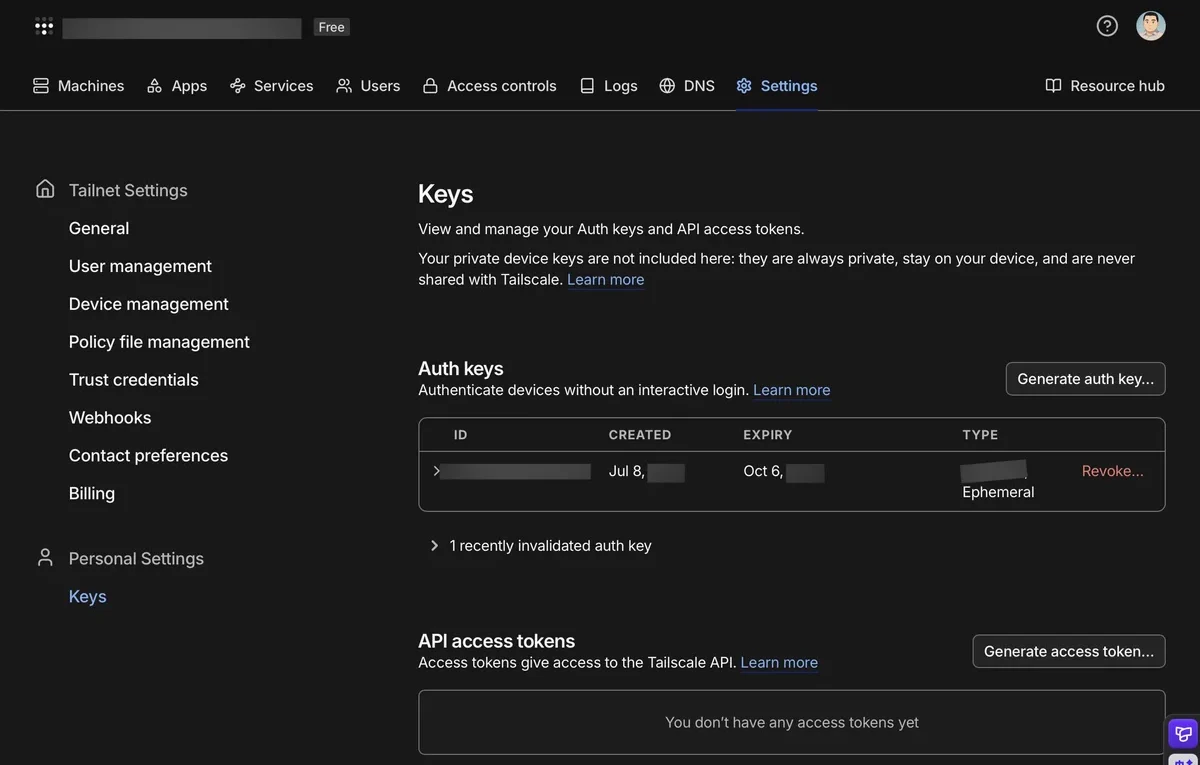Click the Users people icon

pos(344,86)
